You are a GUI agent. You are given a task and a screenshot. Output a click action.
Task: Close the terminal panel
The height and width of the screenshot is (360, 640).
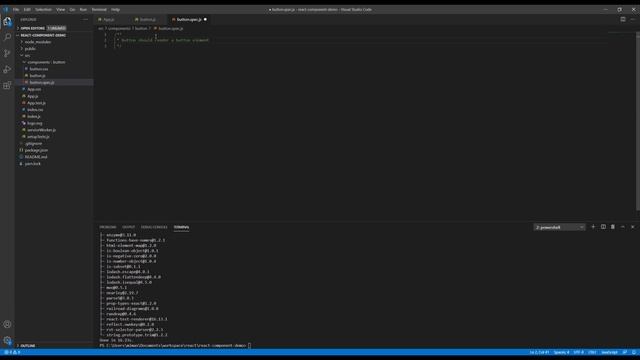click(x=633, y=227)
